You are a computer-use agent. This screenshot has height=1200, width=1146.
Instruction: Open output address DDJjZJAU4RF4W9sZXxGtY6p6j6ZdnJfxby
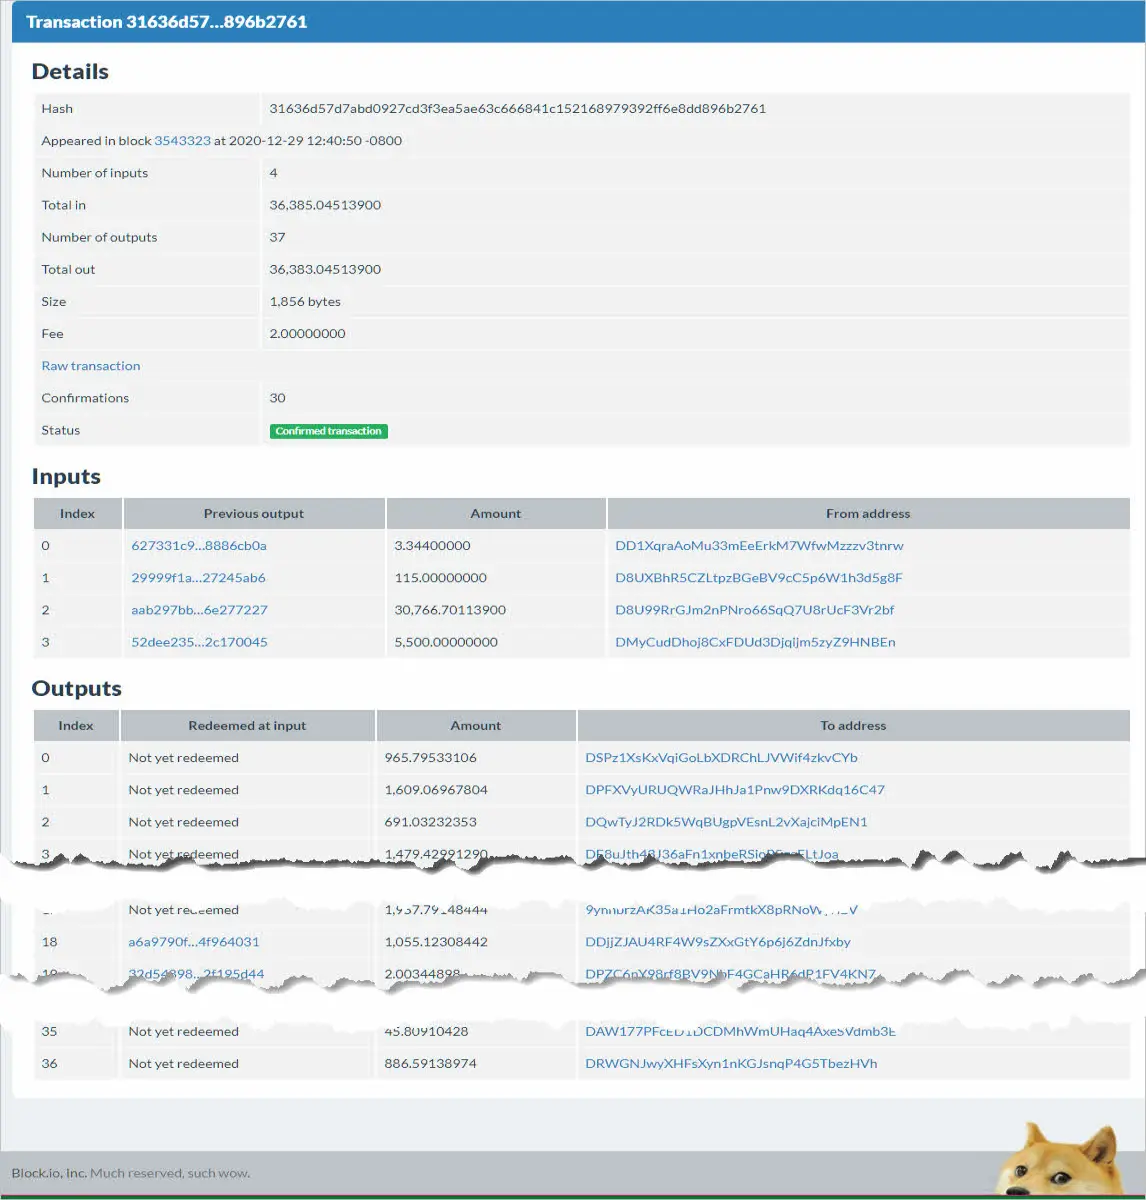[718, 942]
